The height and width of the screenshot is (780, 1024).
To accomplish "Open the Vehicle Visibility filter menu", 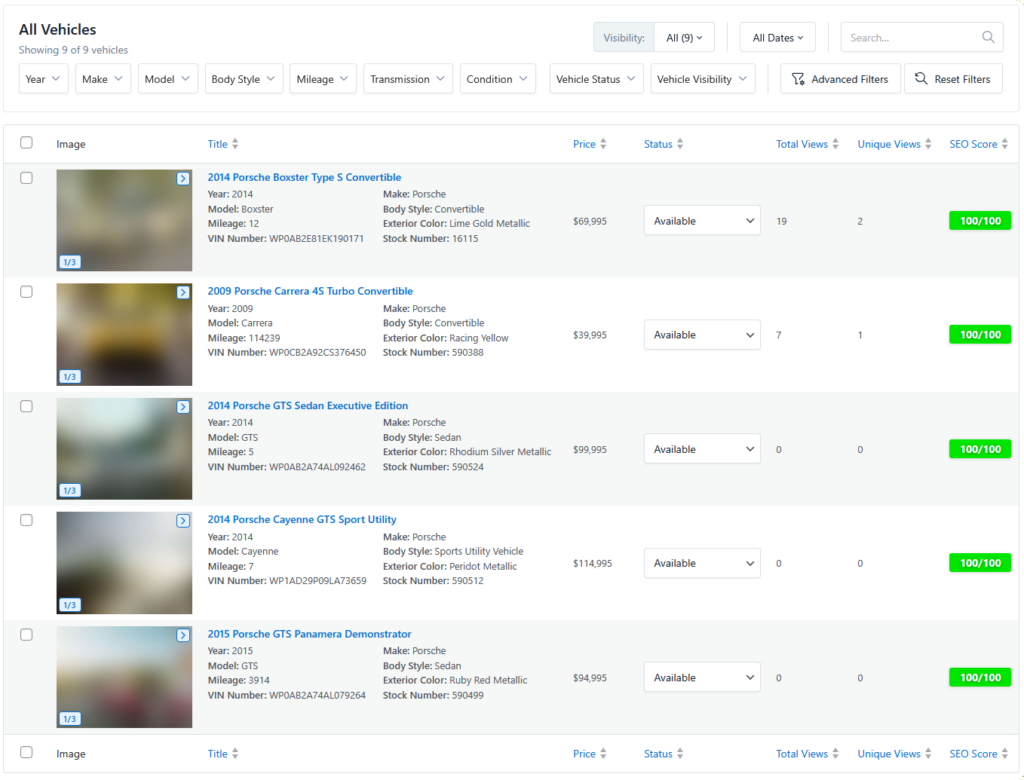I will pyautogui.click(x=702, y=78).
